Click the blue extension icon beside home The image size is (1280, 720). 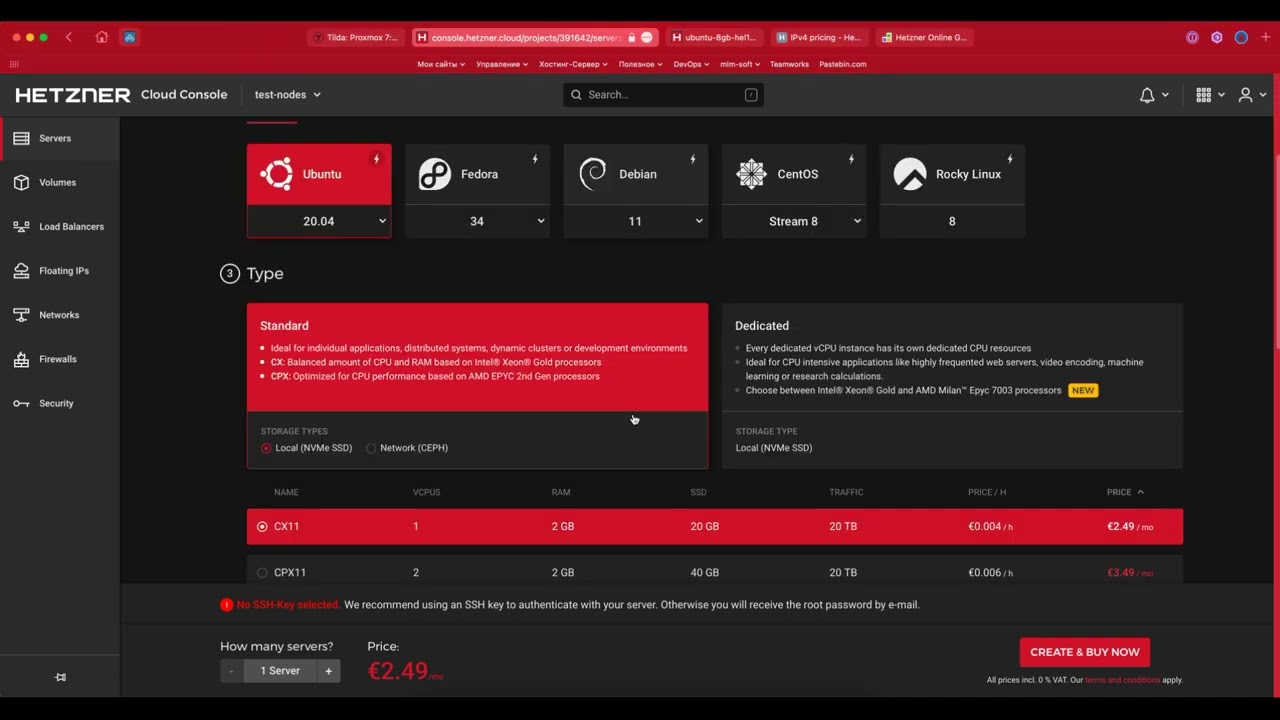pos(129,37)
